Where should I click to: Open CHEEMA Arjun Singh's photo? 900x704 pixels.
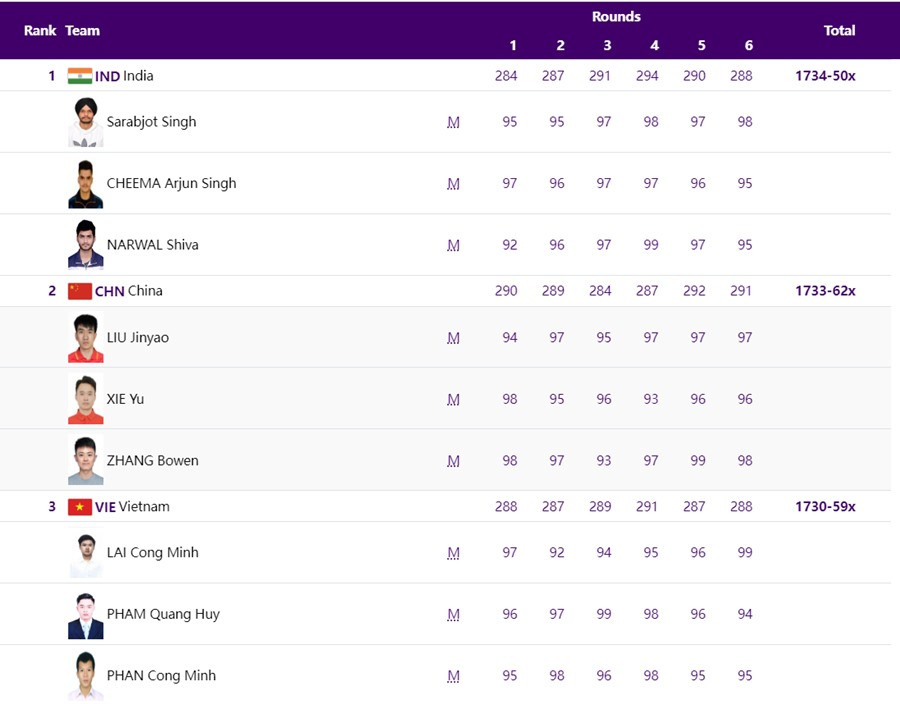86,184
